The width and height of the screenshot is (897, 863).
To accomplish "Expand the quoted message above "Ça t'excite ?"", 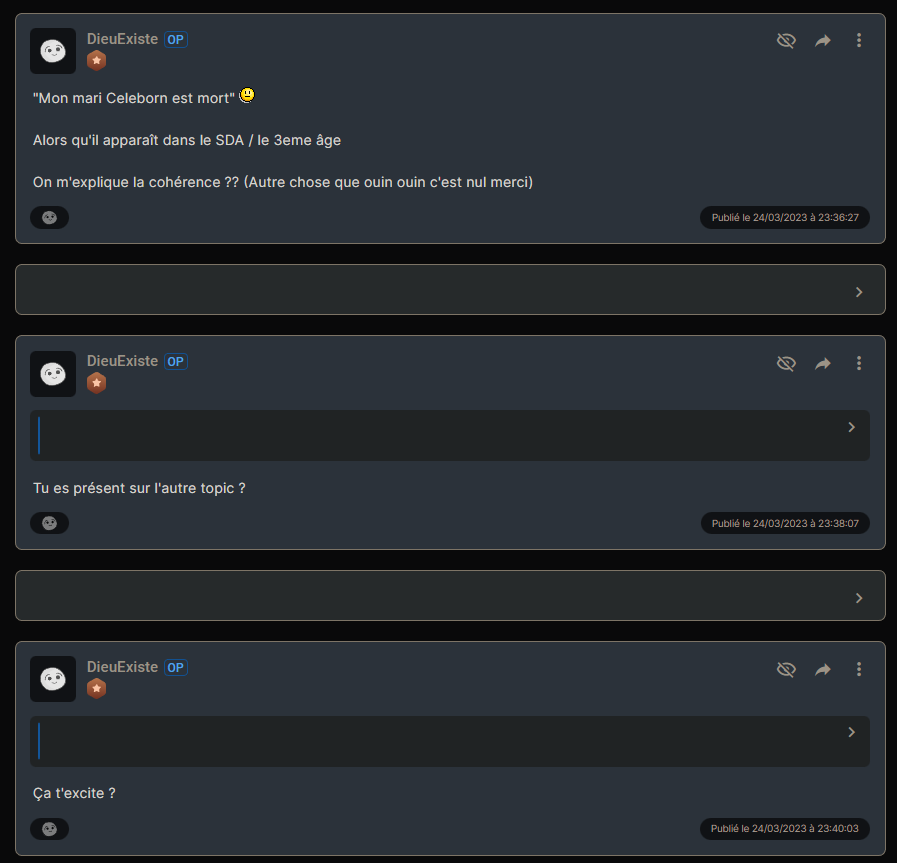I will tap(851, 732).
